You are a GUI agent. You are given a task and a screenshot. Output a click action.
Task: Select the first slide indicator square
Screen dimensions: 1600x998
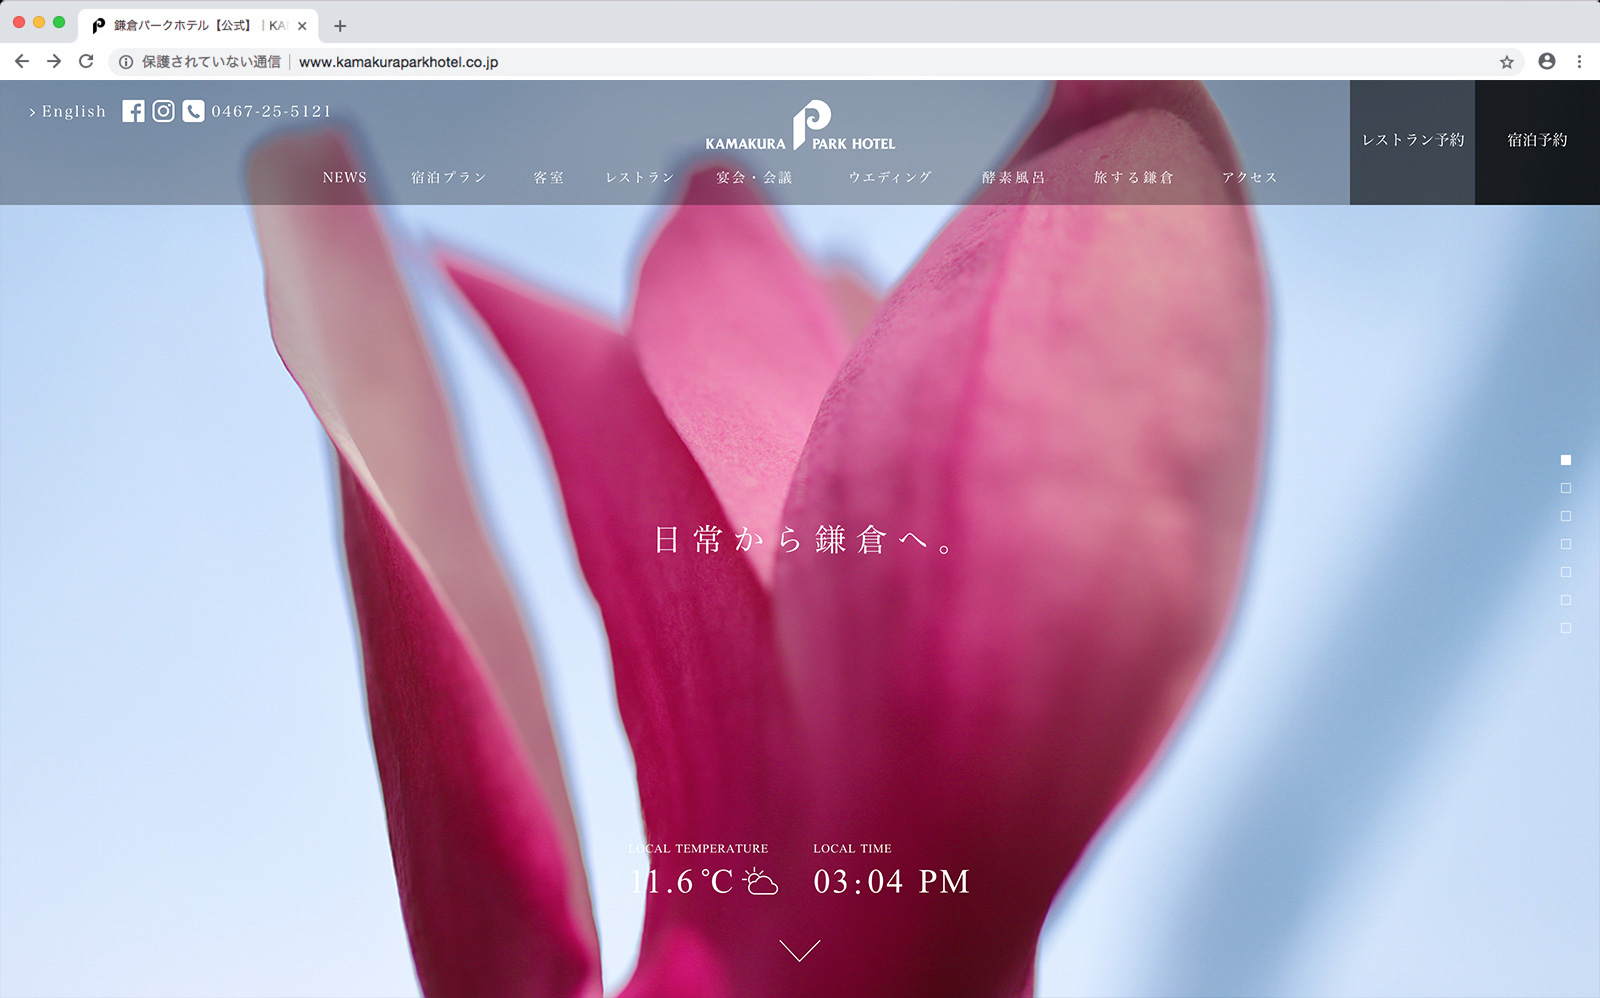tap(1566, 460)
